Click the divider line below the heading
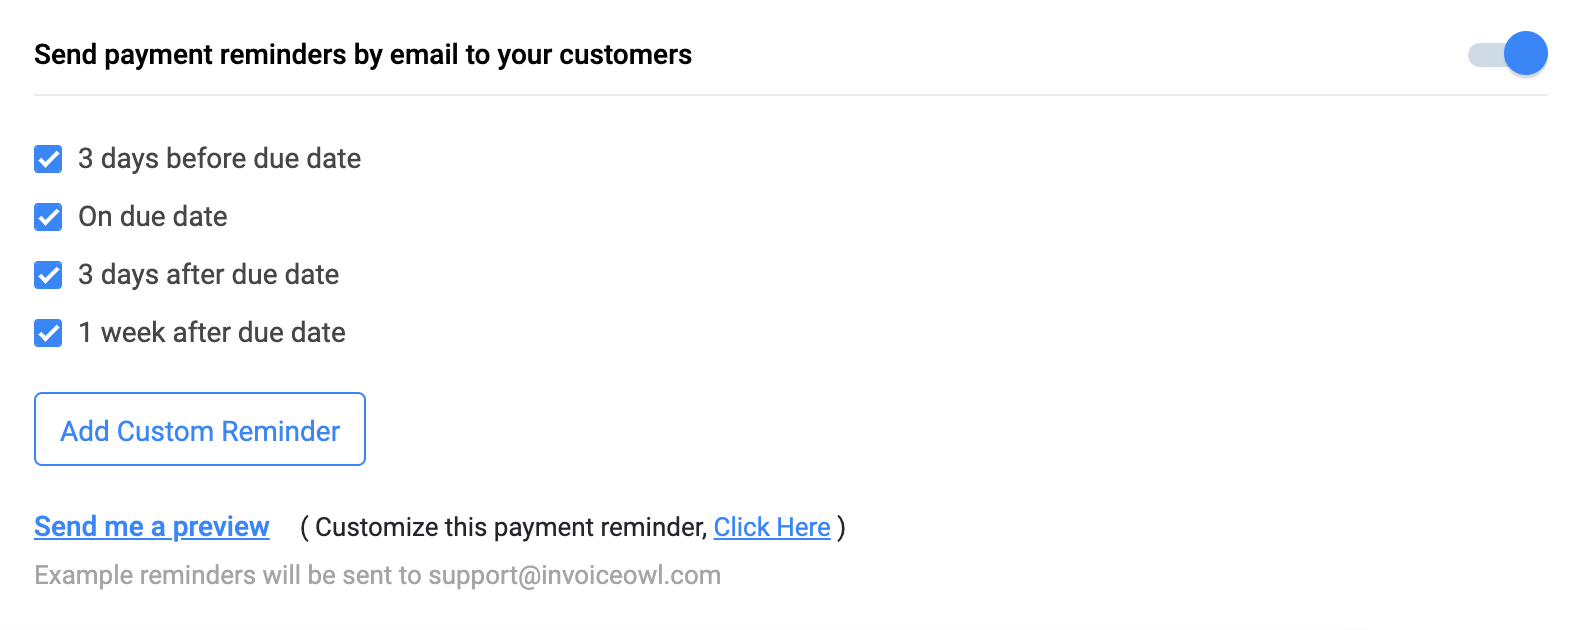The width and height of the screenshot is (1574, 630). (790, 96)
